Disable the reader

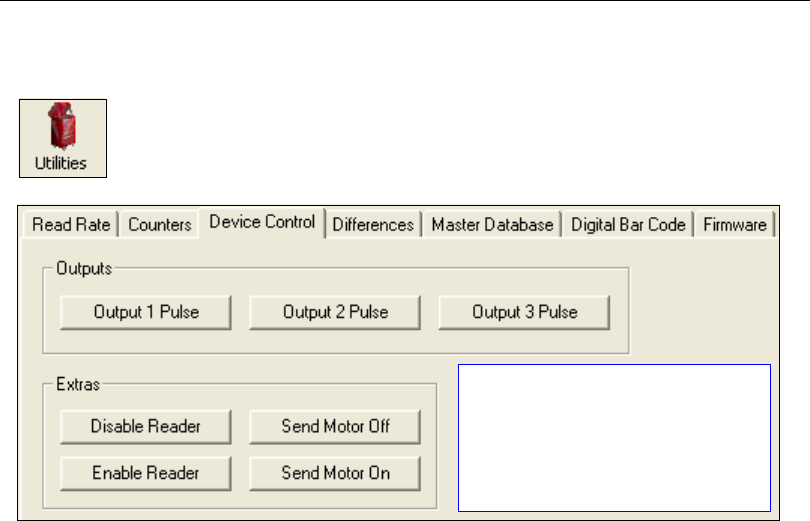(146, 426)
